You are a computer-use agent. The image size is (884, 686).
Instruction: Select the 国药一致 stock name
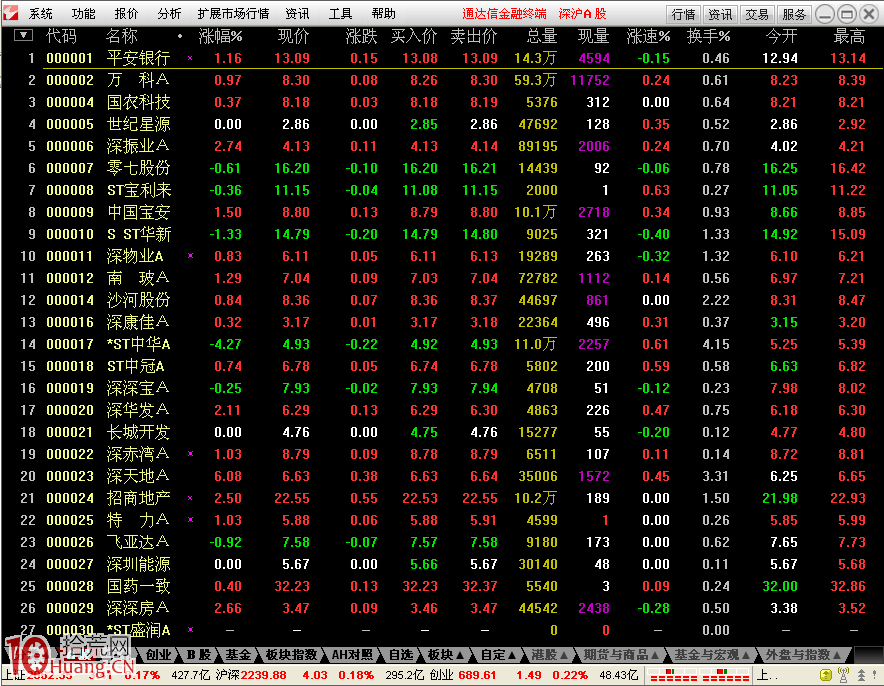138,586
